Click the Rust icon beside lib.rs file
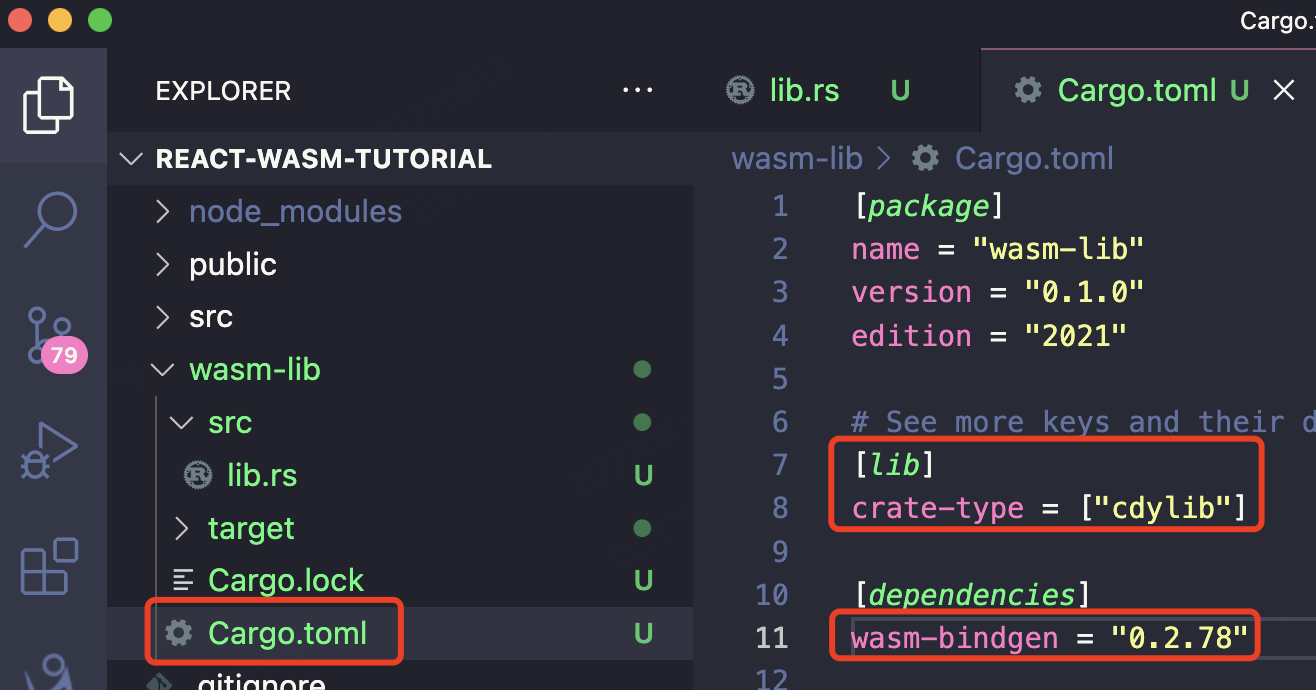The width and height of the screenshot is (1316, 690). click(x=198, y=475)
